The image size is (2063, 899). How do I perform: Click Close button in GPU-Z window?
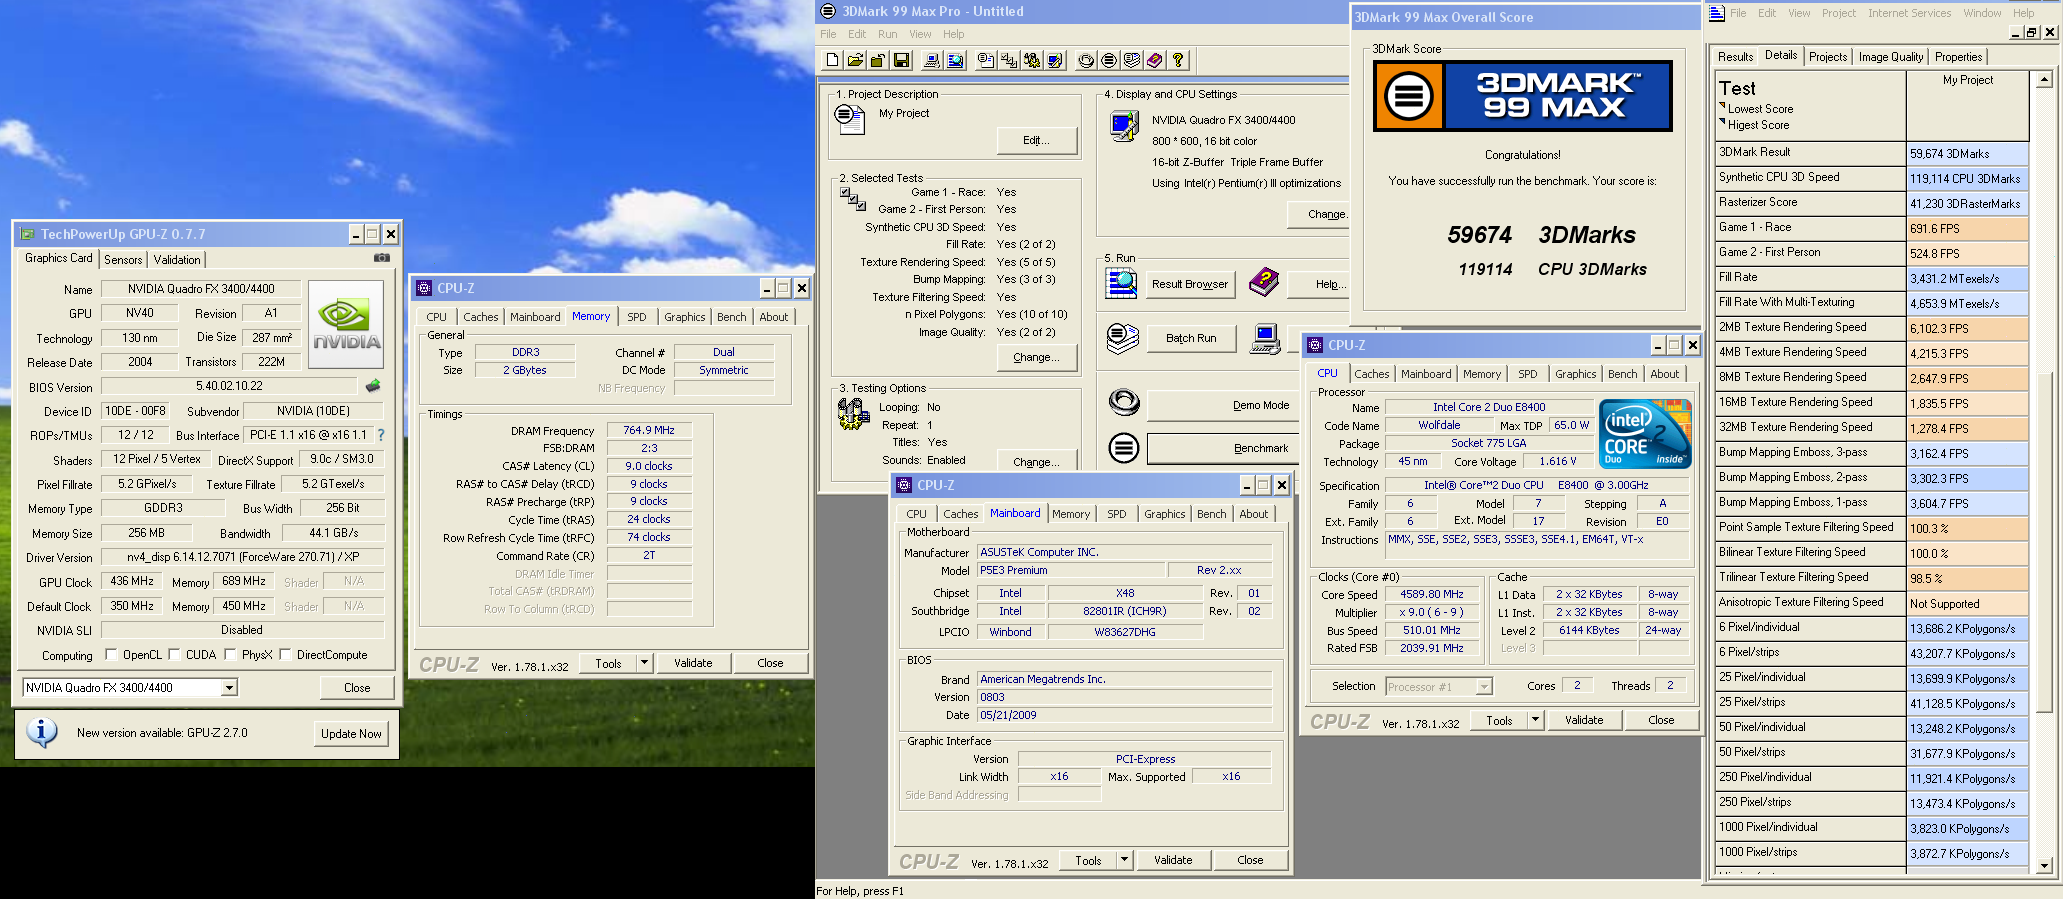pos(357,688)
